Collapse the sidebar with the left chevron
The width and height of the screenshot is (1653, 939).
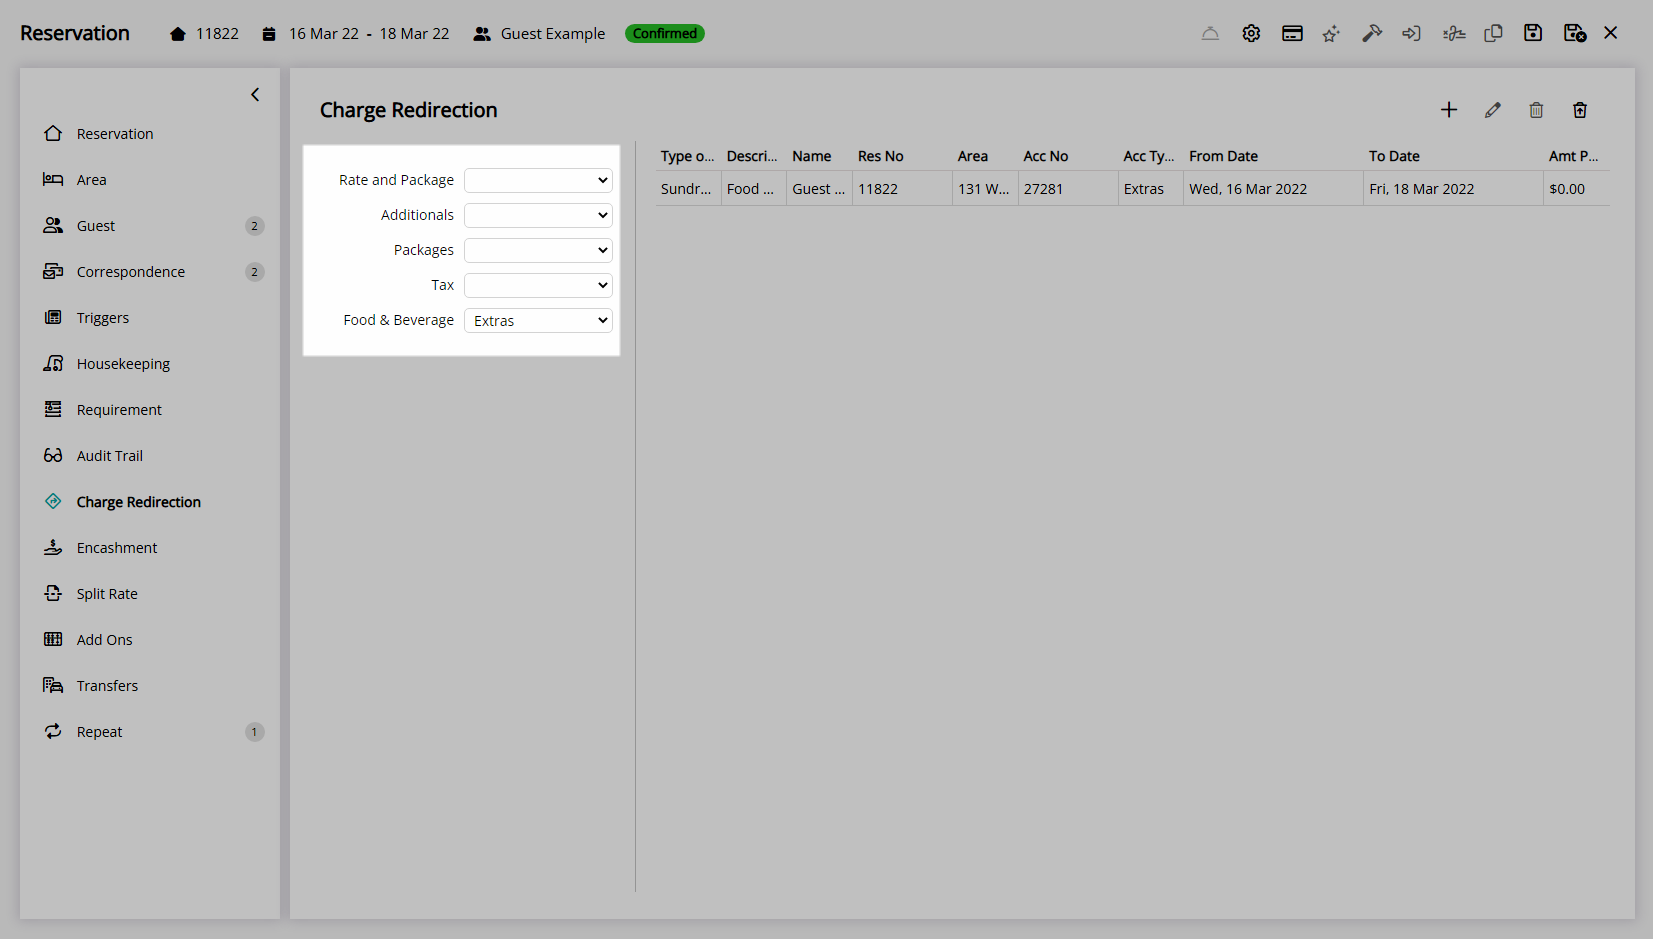pyautogui.click(x=255, y=94)
